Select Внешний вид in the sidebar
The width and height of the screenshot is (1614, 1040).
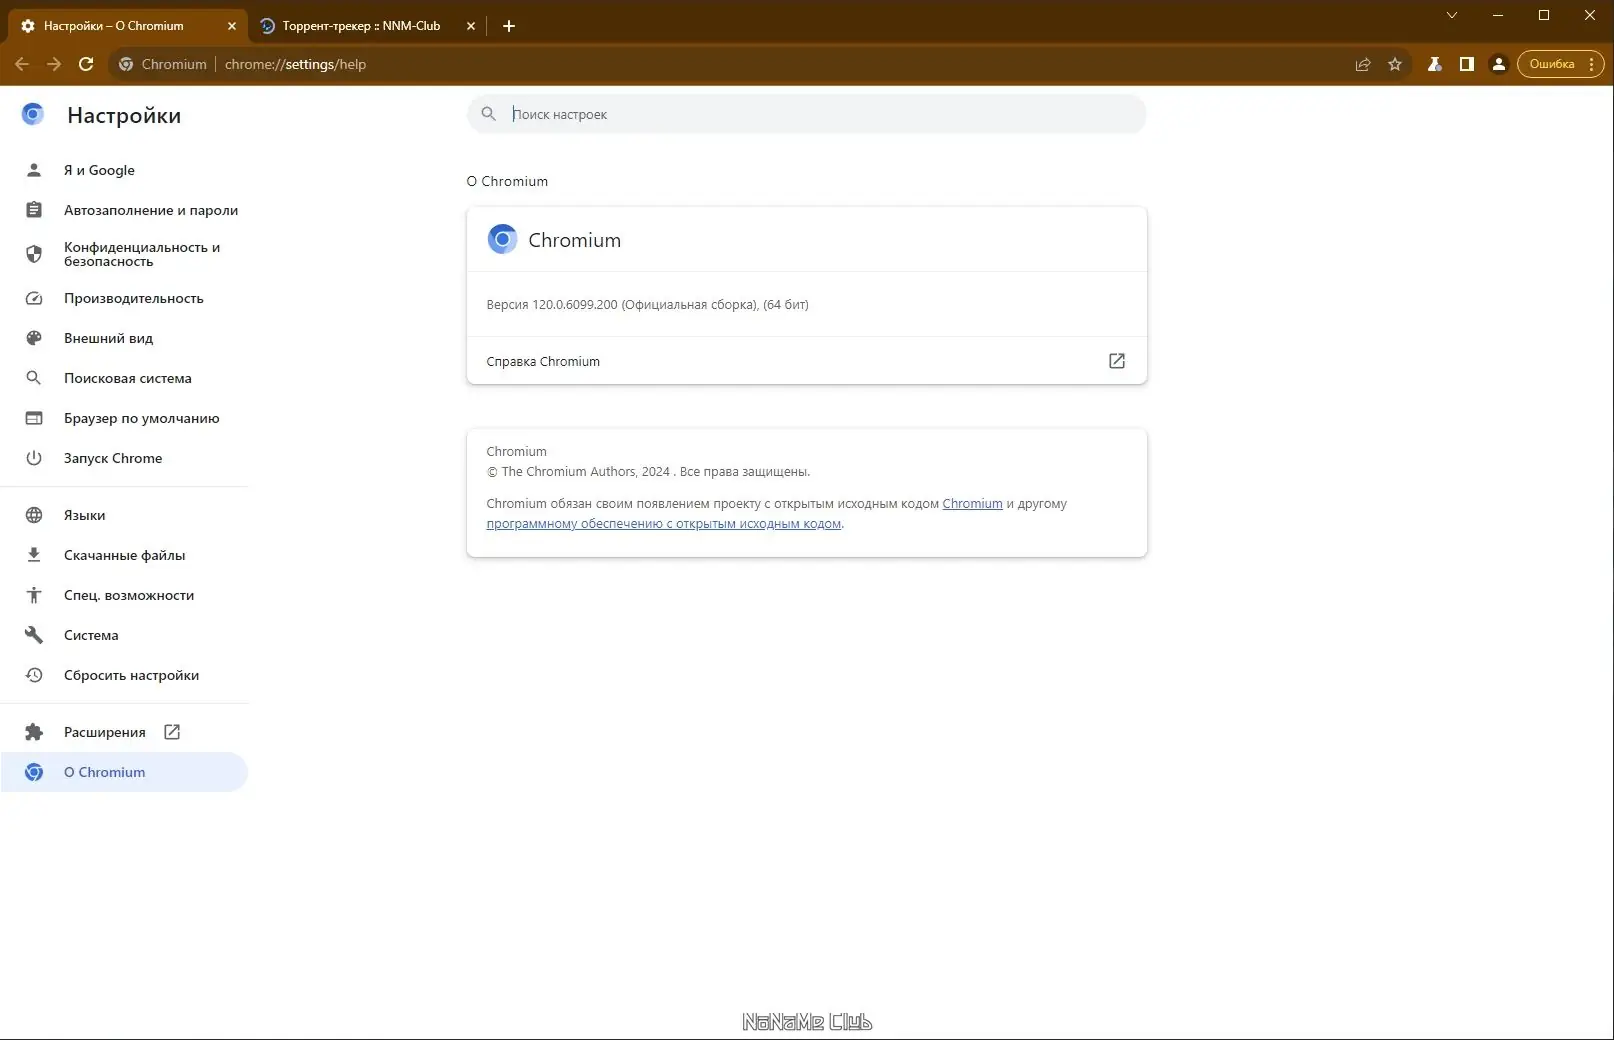(x=124, y=338)
